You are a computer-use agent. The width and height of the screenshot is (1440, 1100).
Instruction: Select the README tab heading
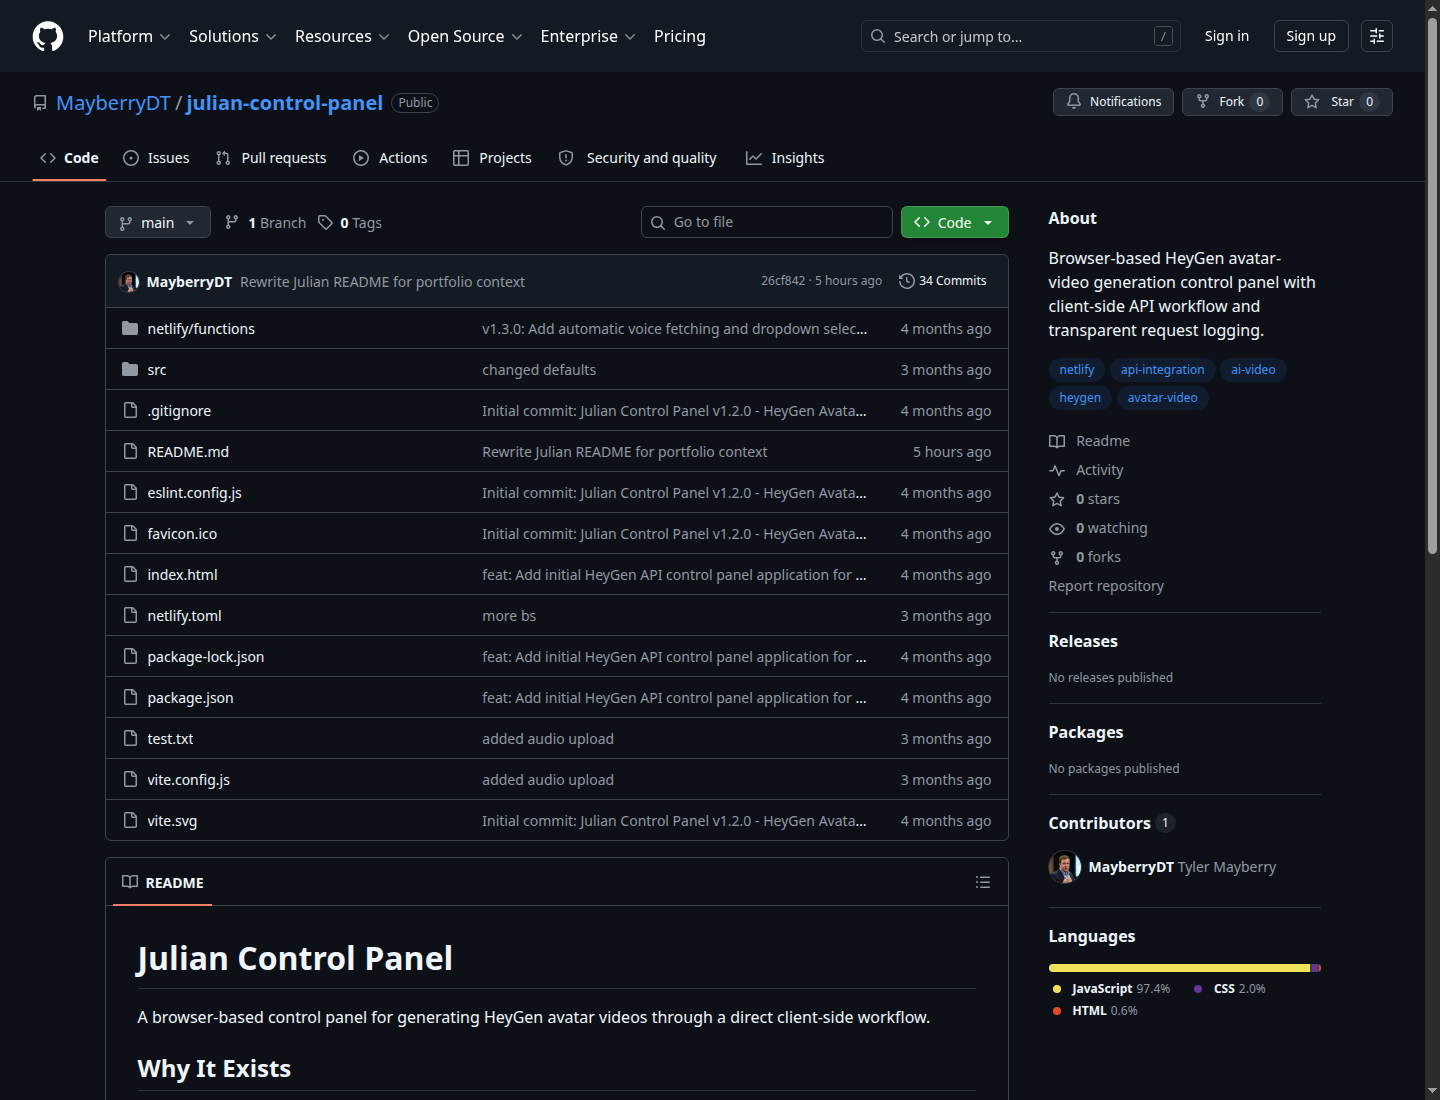pyautogui.click(x=162, y=882)
